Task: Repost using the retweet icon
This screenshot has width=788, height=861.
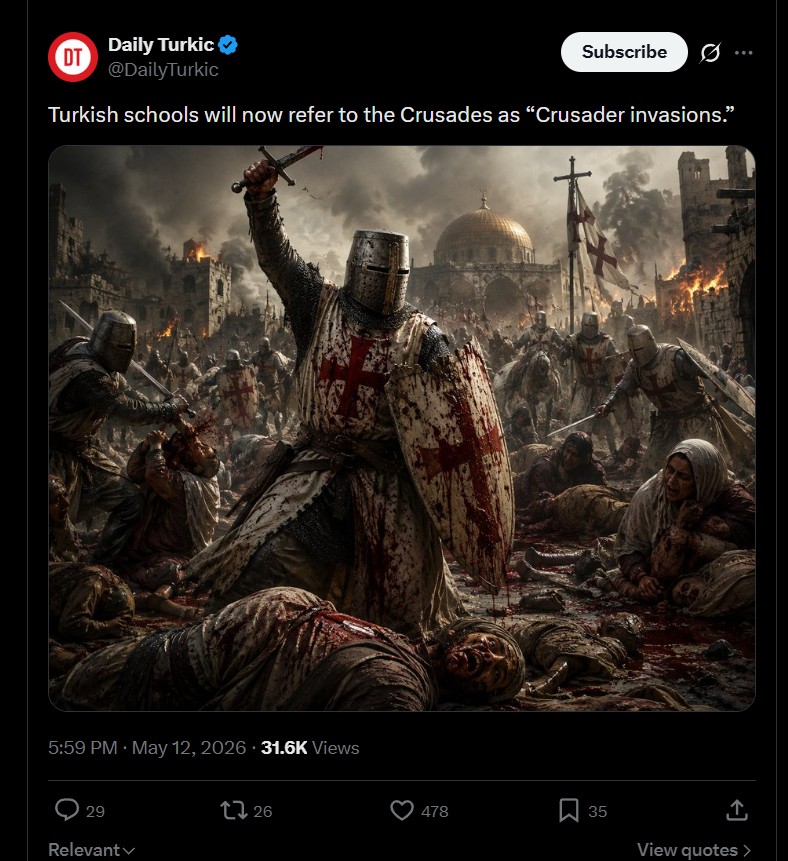Action: [x=234, y=810]
